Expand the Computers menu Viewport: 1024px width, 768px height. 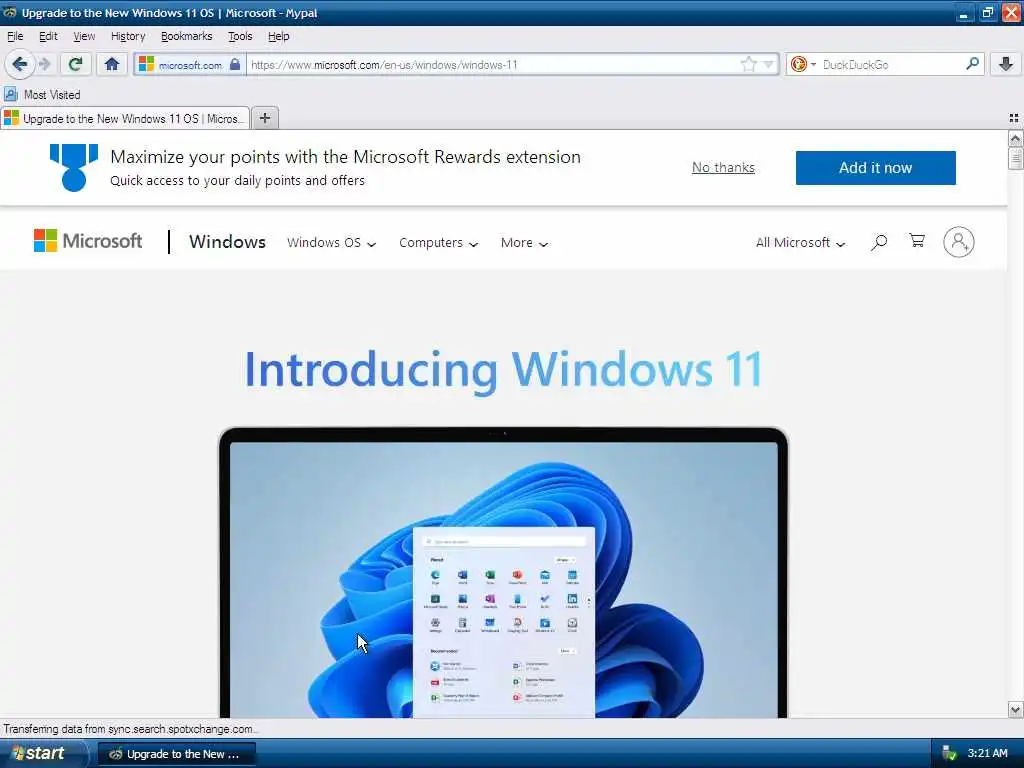[x=438, y=243]
